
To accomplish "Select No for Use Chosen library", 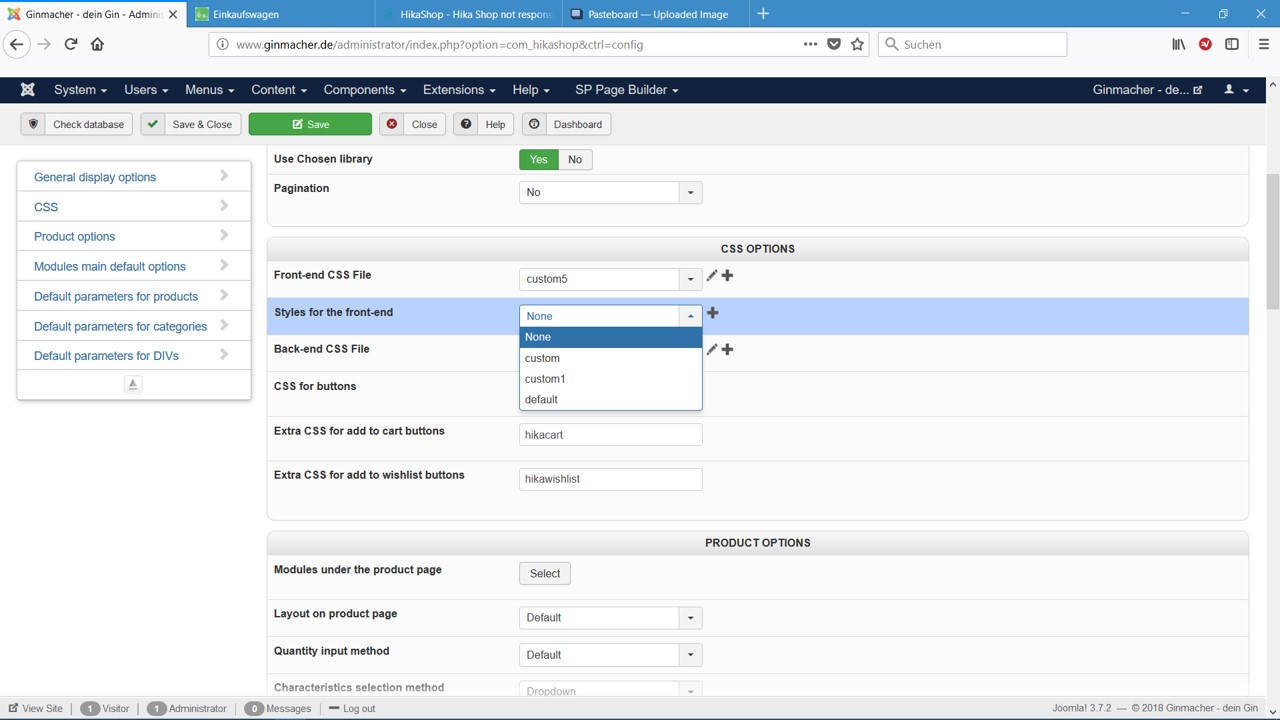I will click(575, 160).
